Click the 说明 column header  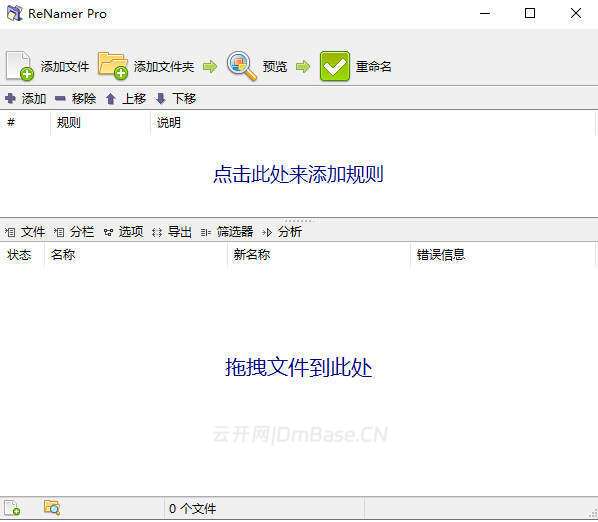(x=373, y=122)
